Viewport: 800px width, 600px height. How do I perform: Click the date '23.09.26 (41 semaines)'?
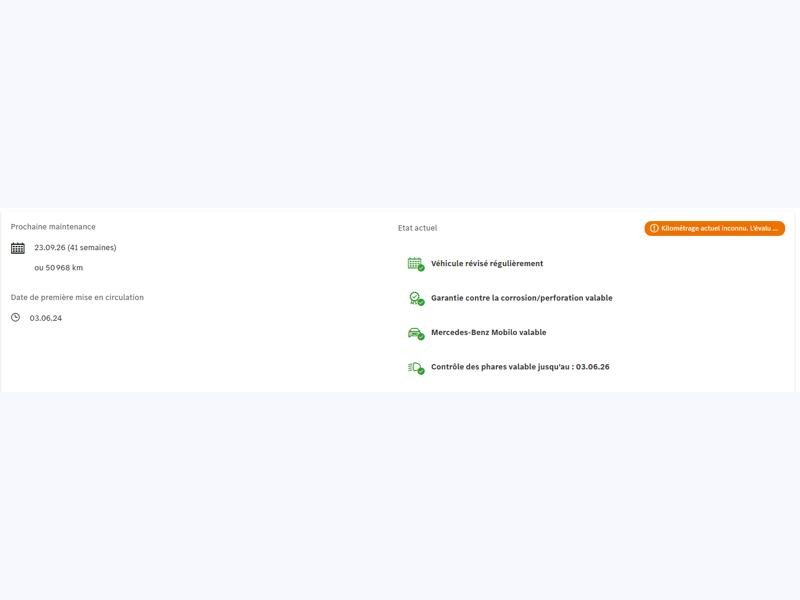75,248
